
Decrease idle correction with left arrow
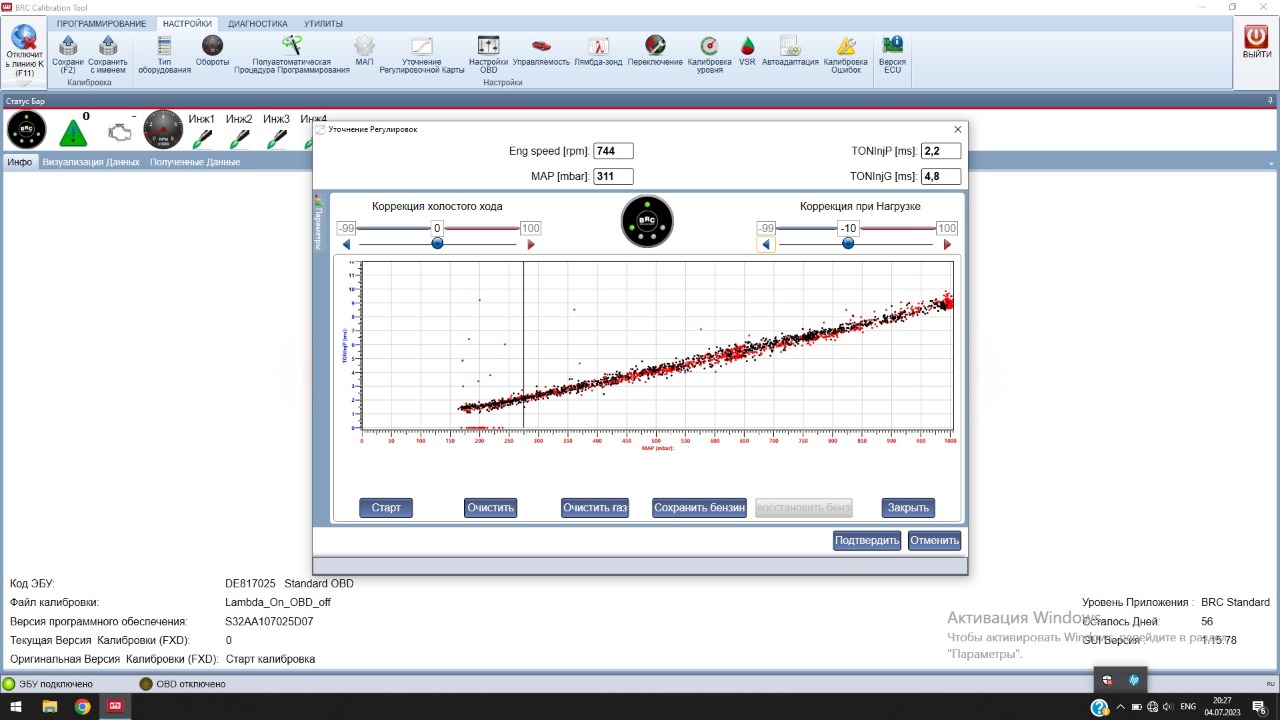[x=346, y=244]
